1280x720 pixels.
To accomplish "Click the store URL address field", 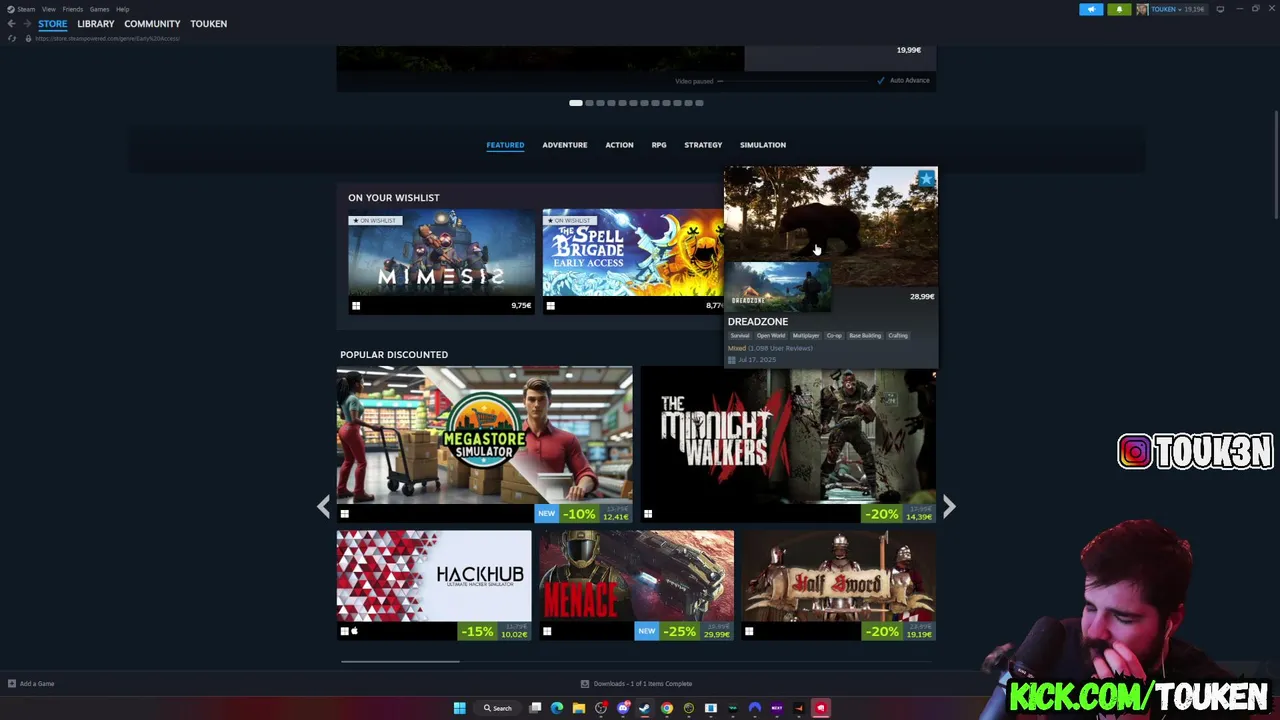I will tap(107, 38).
